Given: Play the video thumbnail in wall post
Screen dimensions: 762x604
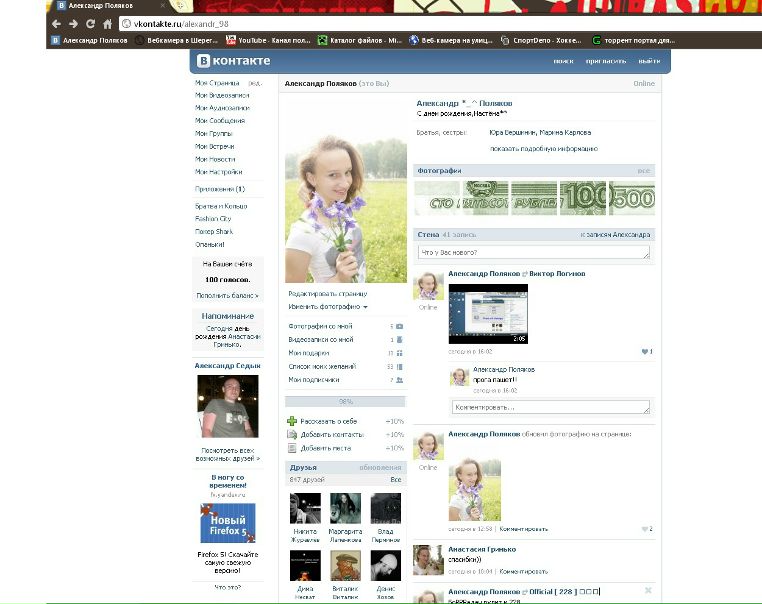Looking at the screenshot, I should click(x=488, y=314).
